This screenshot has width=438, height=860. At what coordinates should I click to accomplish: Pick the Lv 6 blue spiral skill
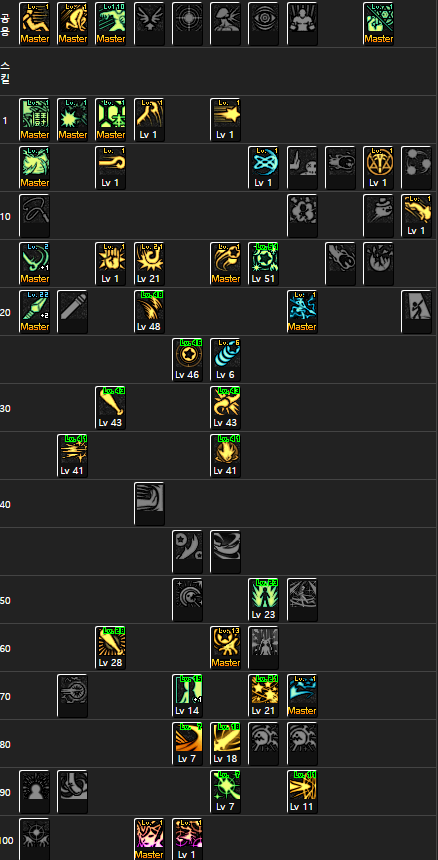(225, 360)
